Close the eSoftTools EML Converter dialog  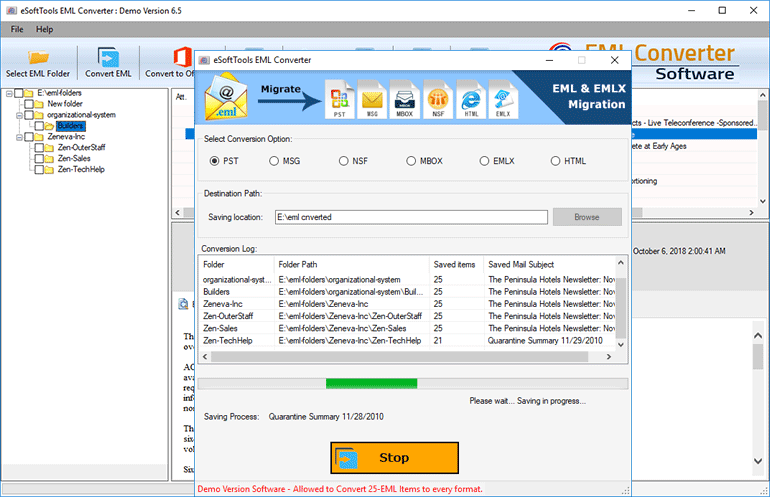[614, 60]
